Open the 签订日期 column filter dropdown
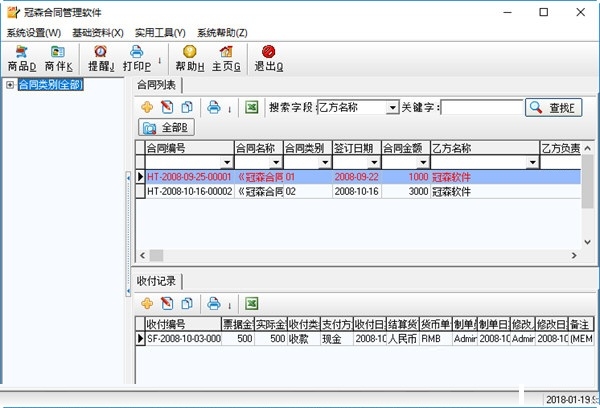The height and width of the screenshot is (408, 600). [x=374, y=163]
